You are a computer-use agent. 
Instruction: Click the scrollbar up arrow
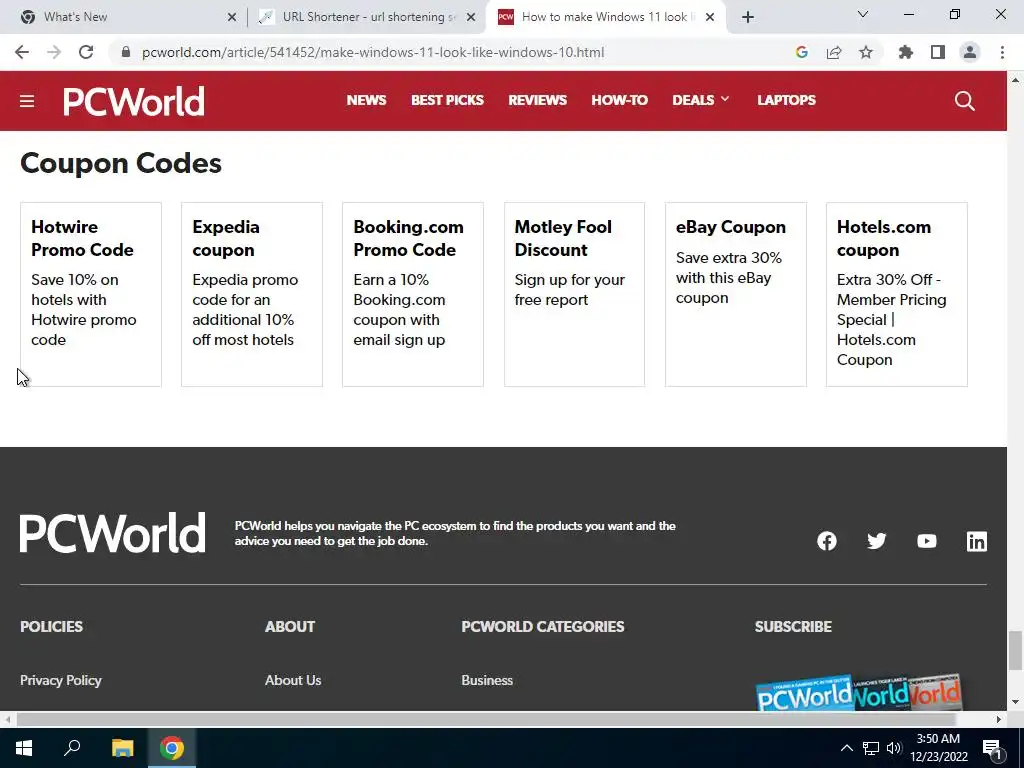(1015, 80)
